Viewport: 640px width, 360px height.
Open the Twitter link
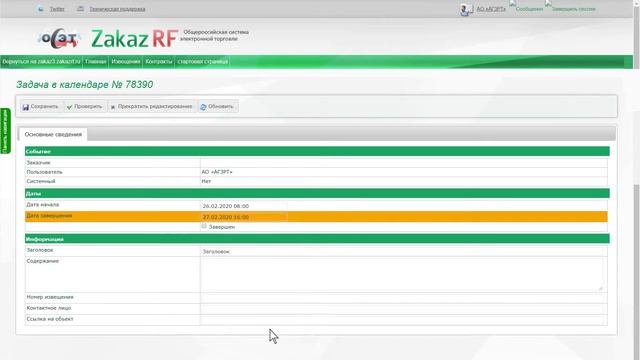click(57, 9)
